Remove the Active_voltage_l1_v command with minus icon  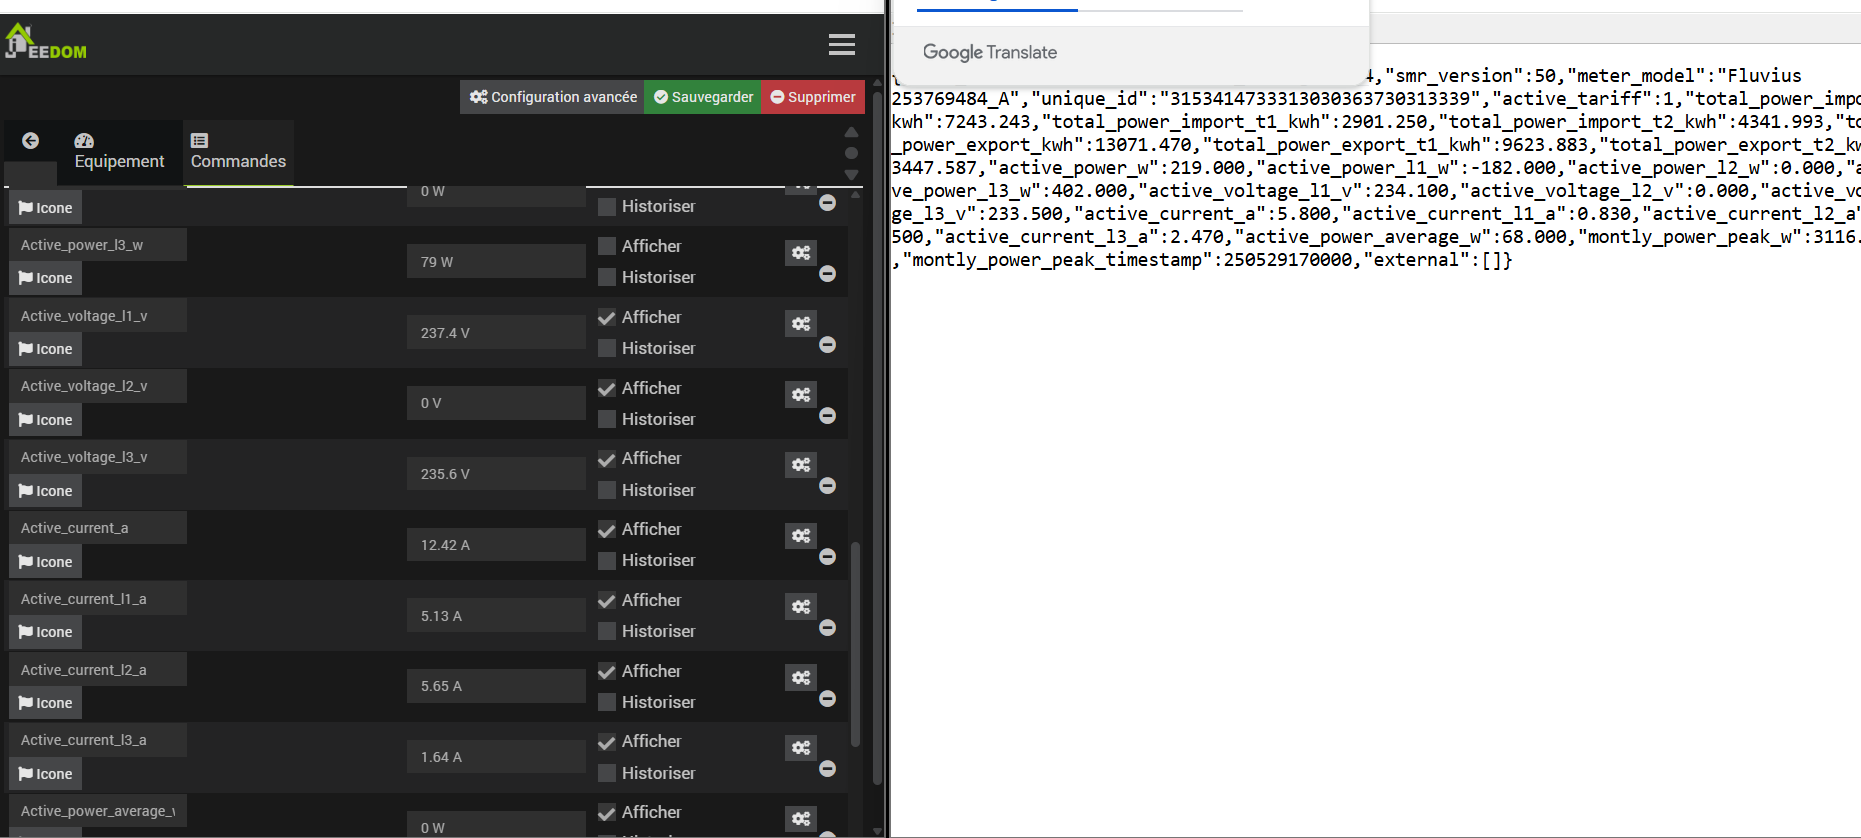pos(827,345)
